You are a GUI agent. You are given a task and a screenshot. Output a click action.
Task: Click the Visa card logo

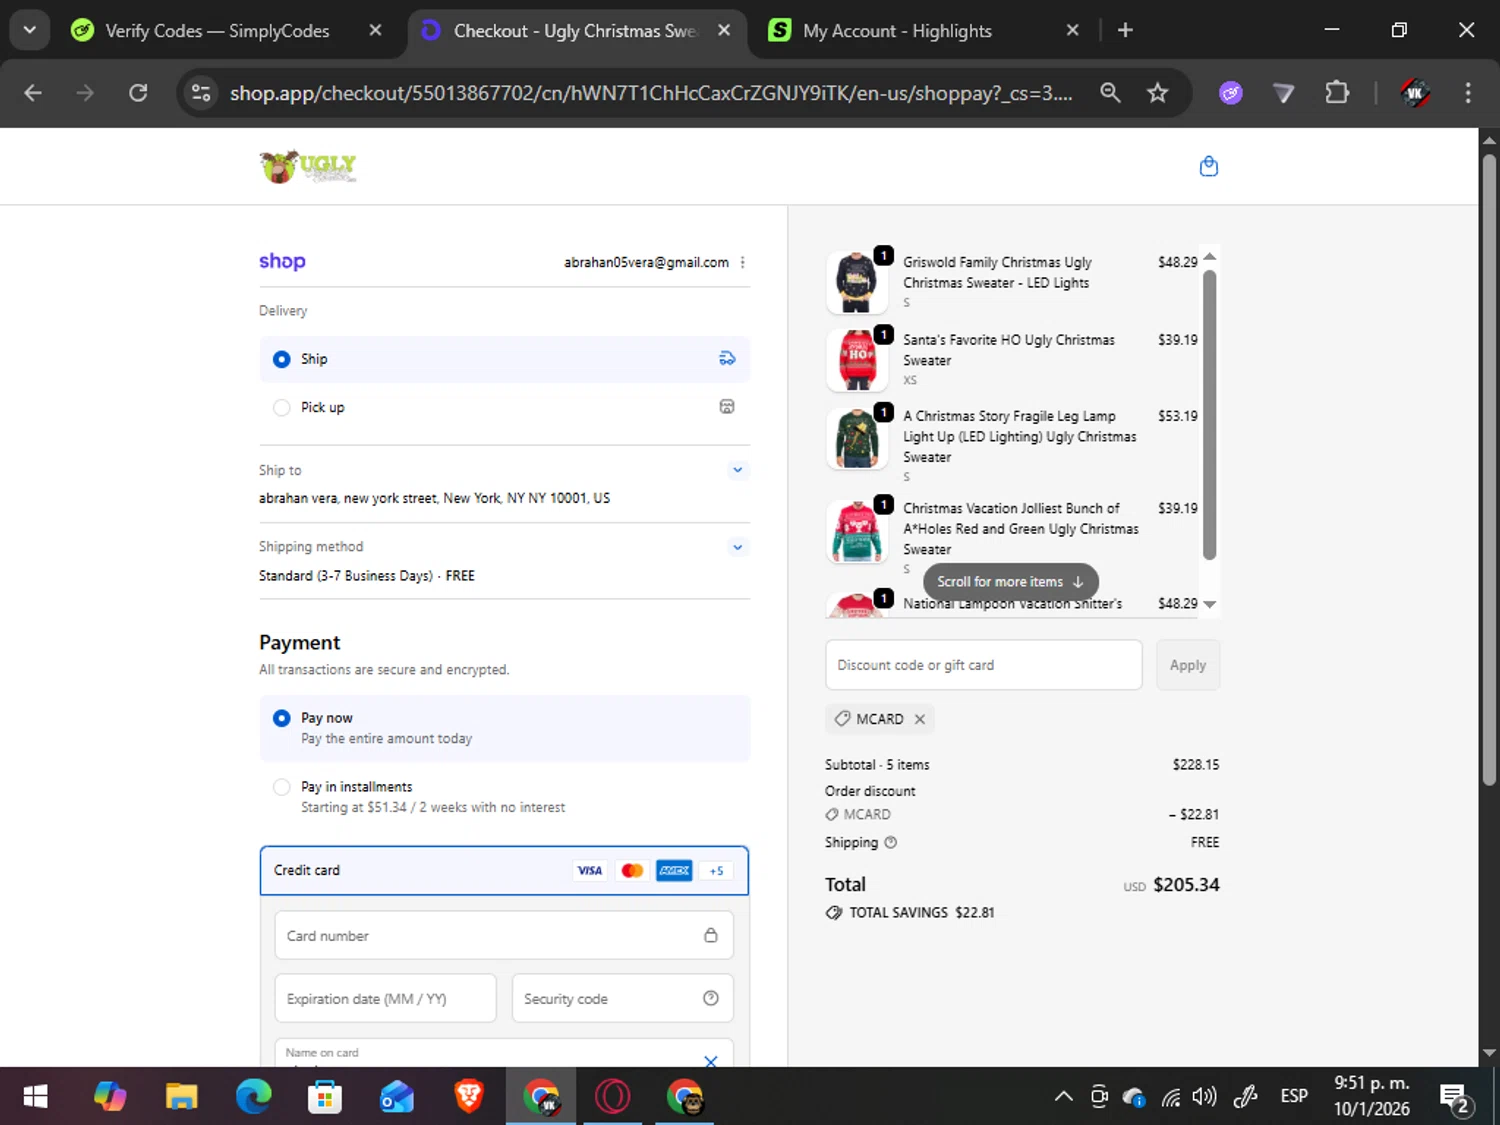tap(590, 871)
